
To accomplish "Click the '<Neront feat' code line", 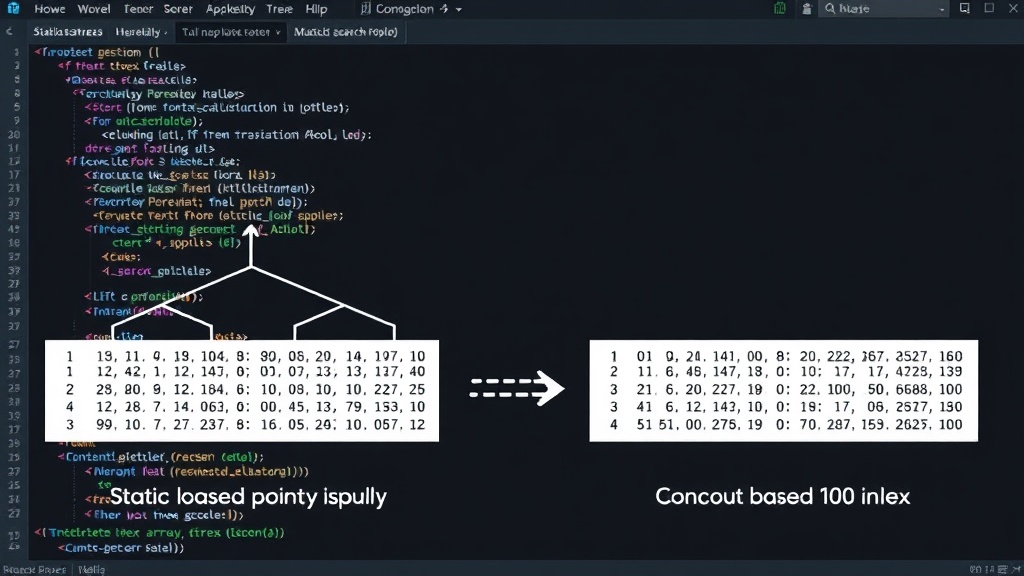I will point(197,471).
